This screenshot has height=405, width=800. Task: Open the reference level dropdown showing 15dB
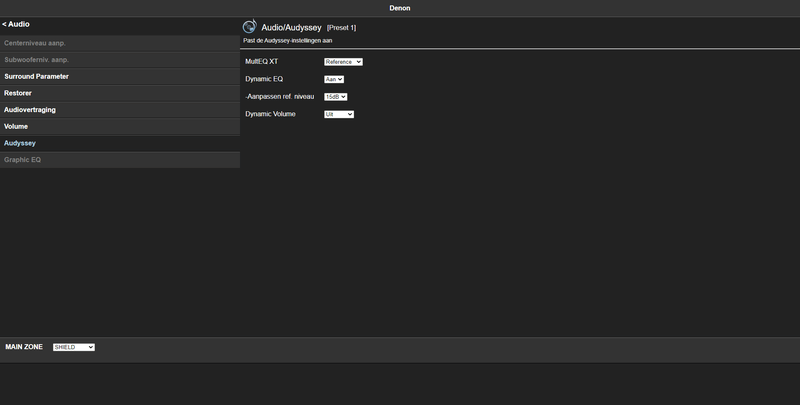point(336,97)
